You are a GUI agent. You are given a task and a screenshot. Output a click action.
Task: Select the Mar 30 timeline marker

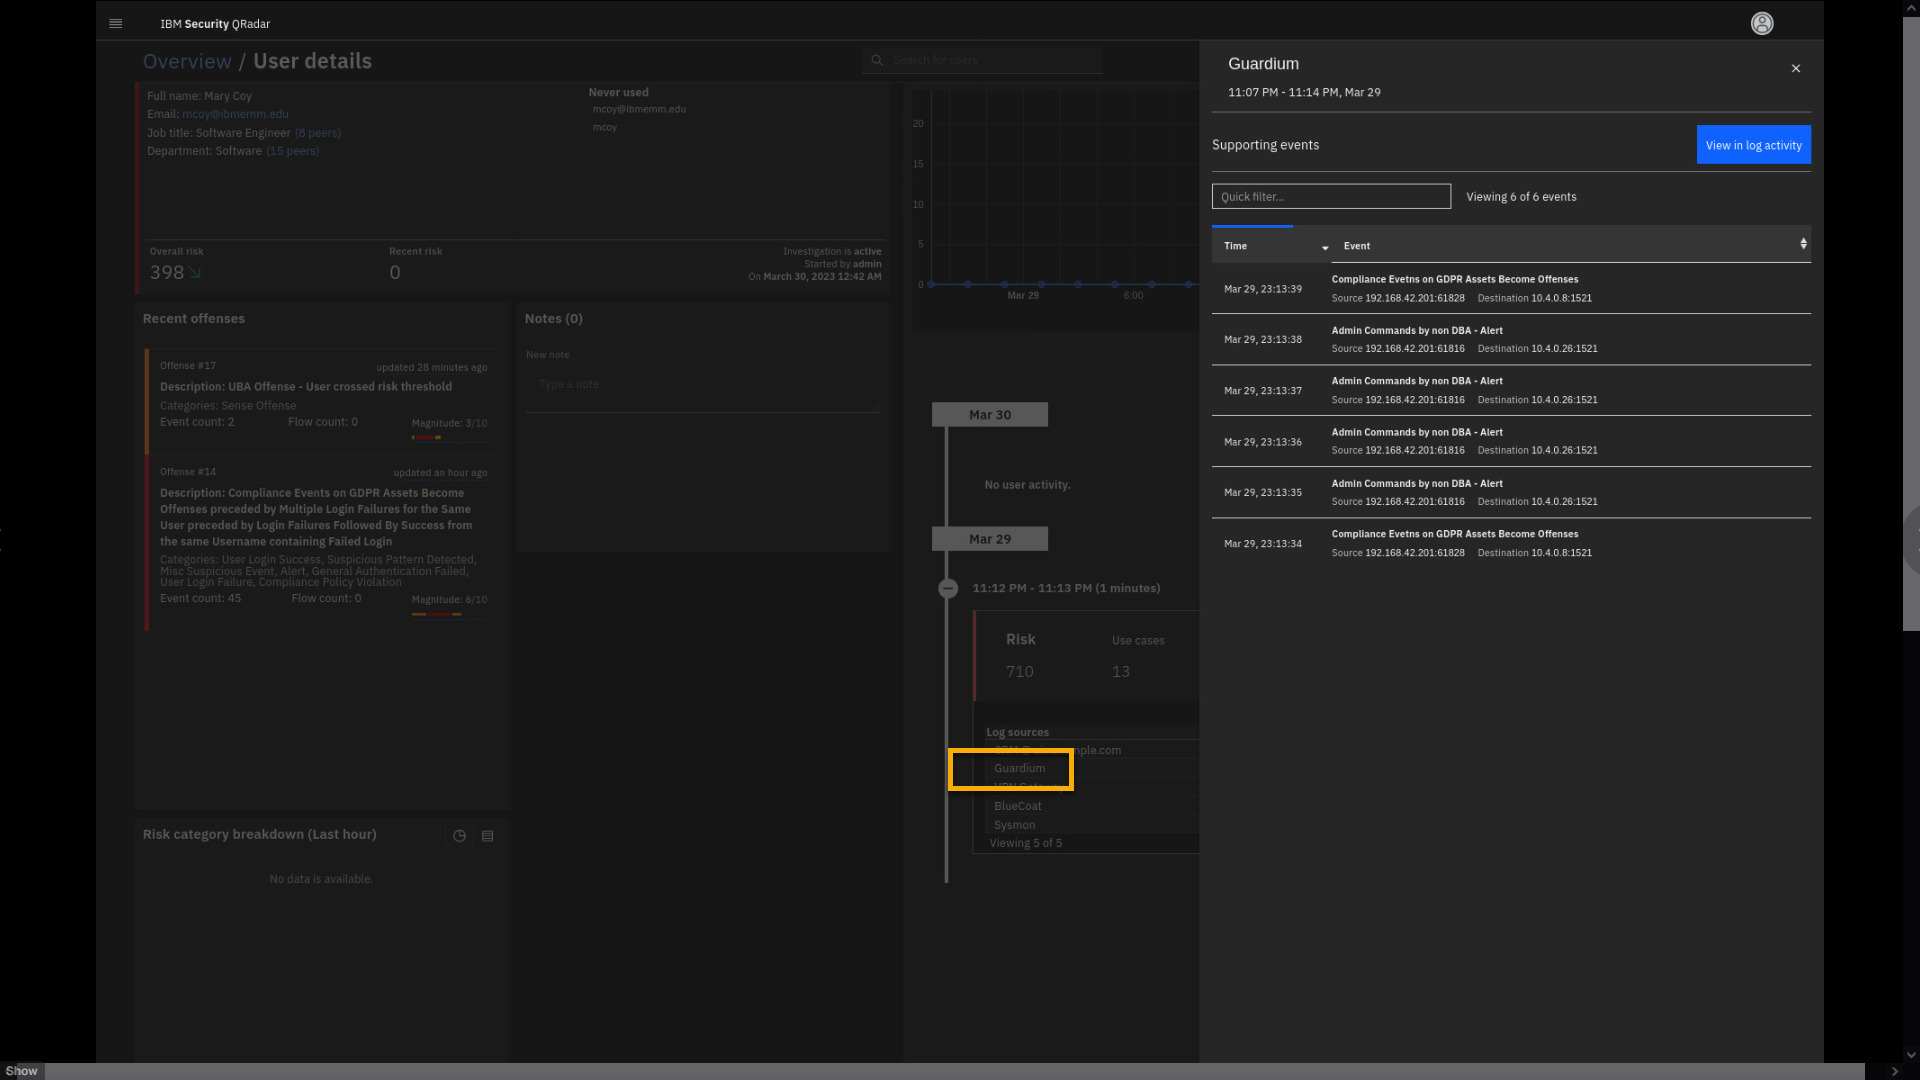tap(989, 415)
